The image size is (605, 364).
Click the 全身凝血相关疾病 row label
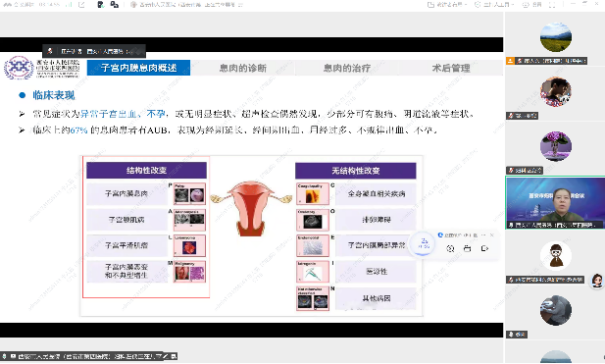[x=376, y=194]
